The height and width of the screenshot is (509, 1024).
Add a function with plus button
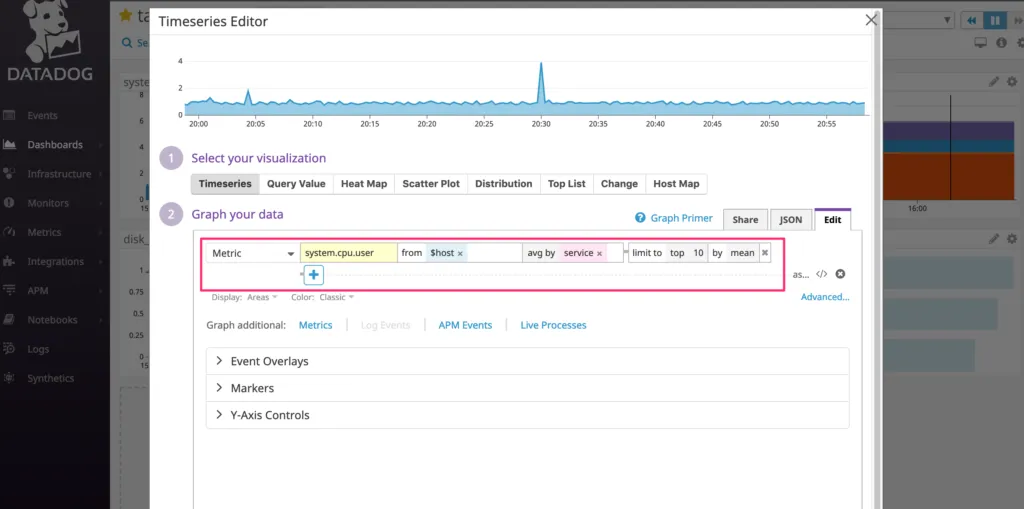click(x=314, y=275)
